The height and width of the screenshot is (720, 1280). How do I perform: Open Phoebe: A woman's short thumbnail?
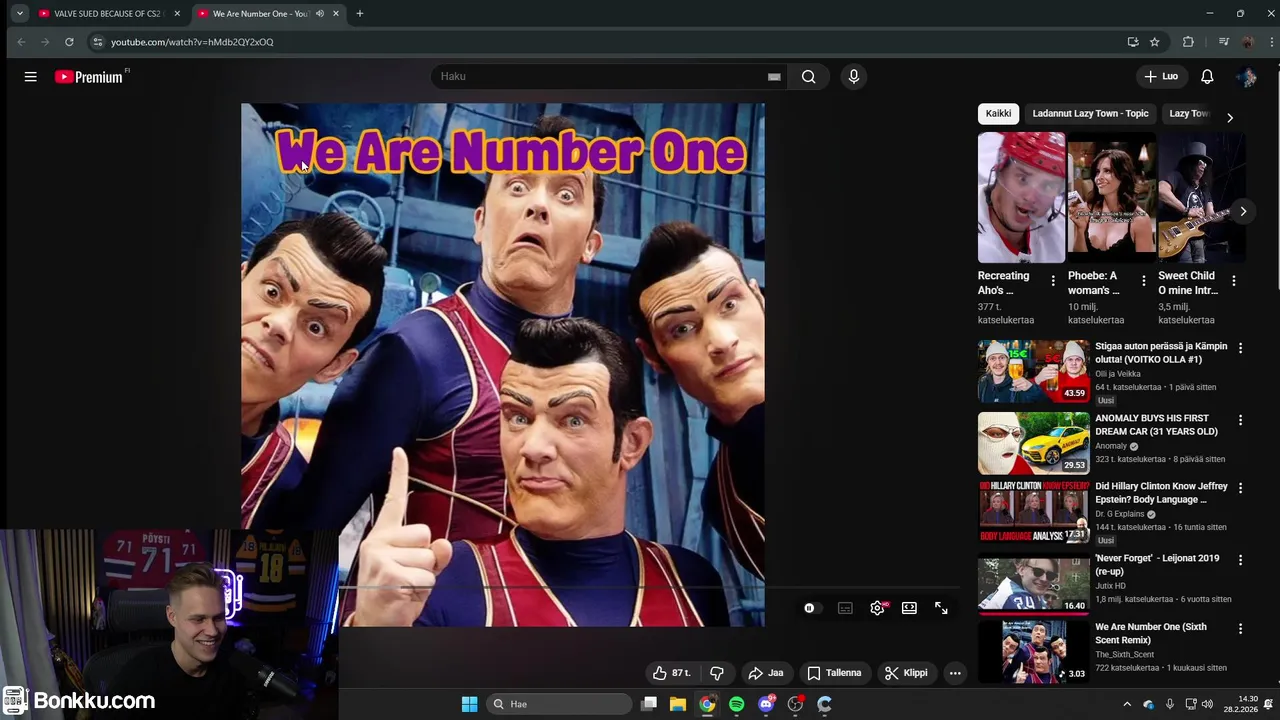(x=1111, y=198)
